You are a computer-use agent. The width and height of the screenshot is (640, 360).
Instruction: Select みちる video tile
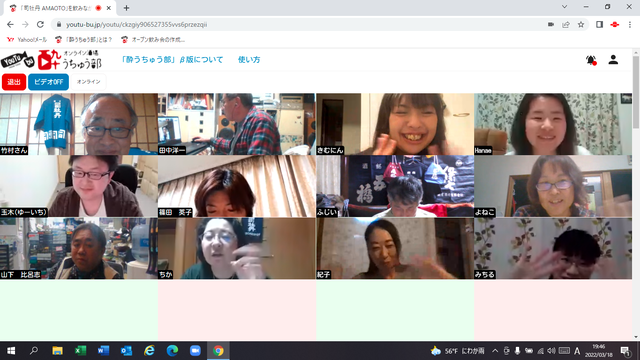click(553, 248)
